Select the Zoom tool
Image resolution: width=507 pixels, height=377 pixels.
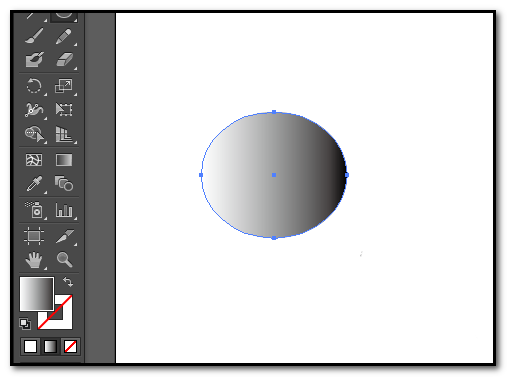(x=64, y=260)
